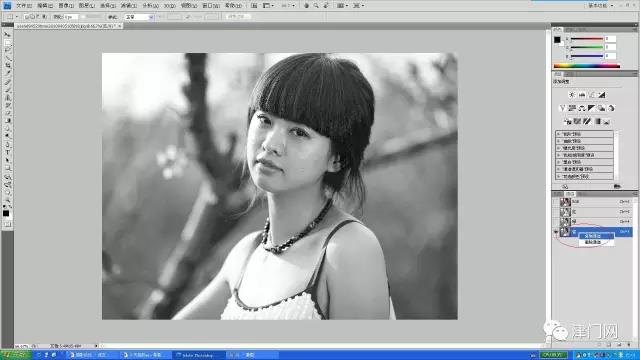Click the feather value input field
The height and width of the screenshot is (360, 640).
(71, 17)
